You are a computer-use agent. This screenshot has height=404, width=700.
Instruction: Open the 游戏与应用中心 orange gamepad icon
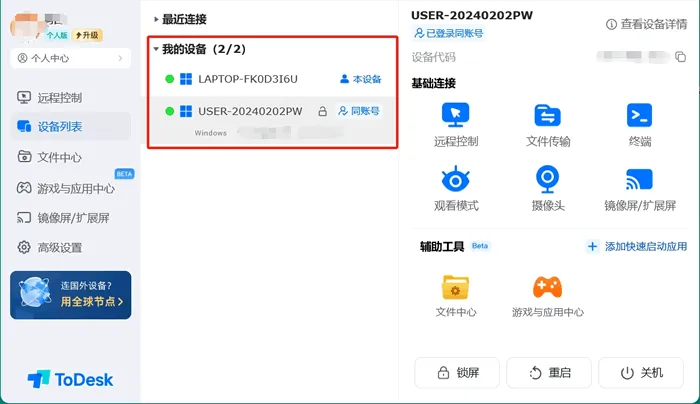tap(547, 287)
